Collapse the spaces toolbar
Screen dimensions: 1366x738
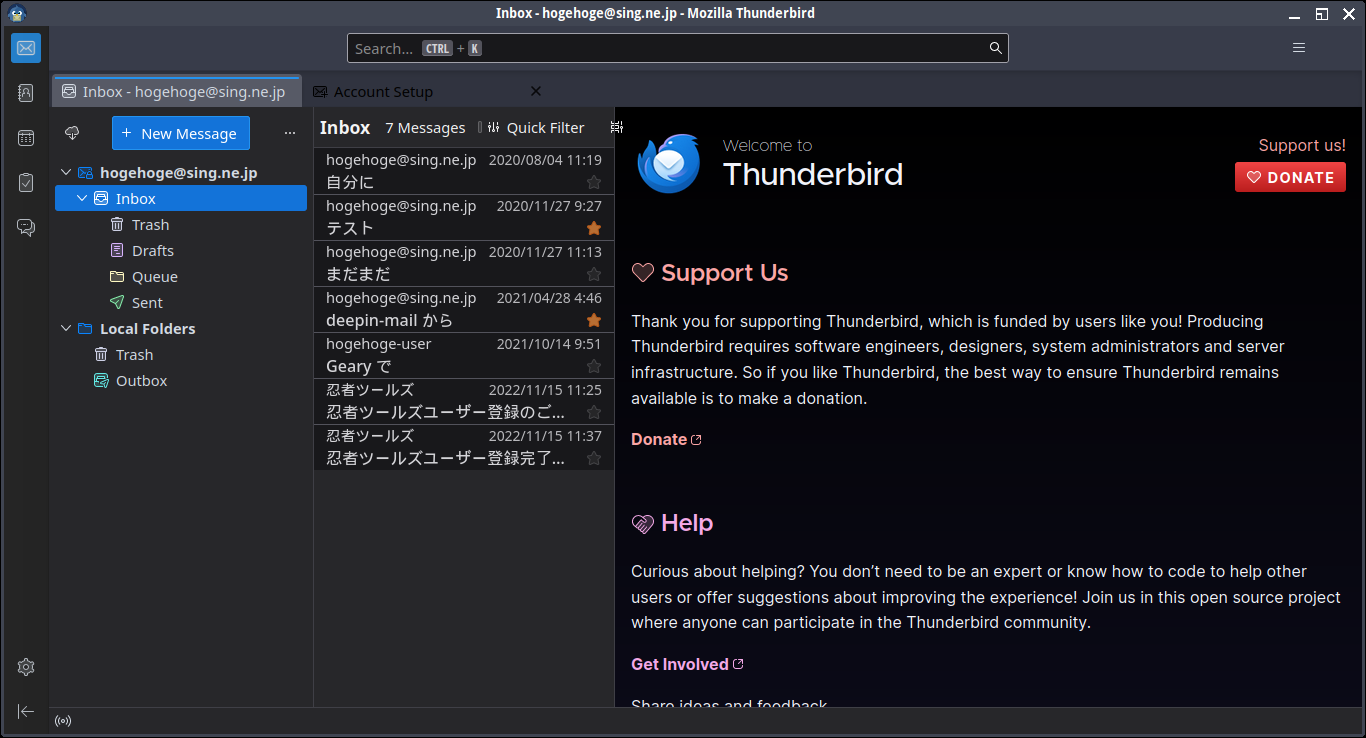click(26, 711)
